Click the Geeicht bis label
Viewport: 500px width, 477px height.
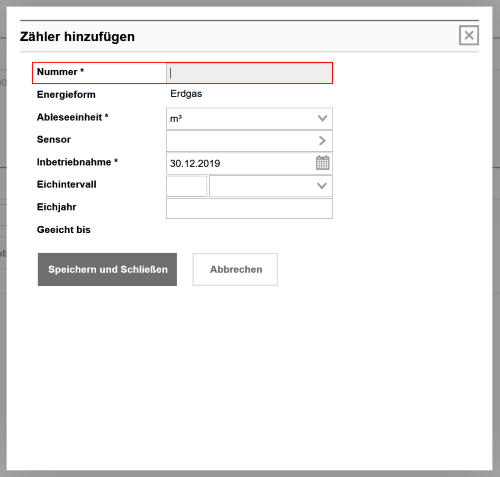64,230
